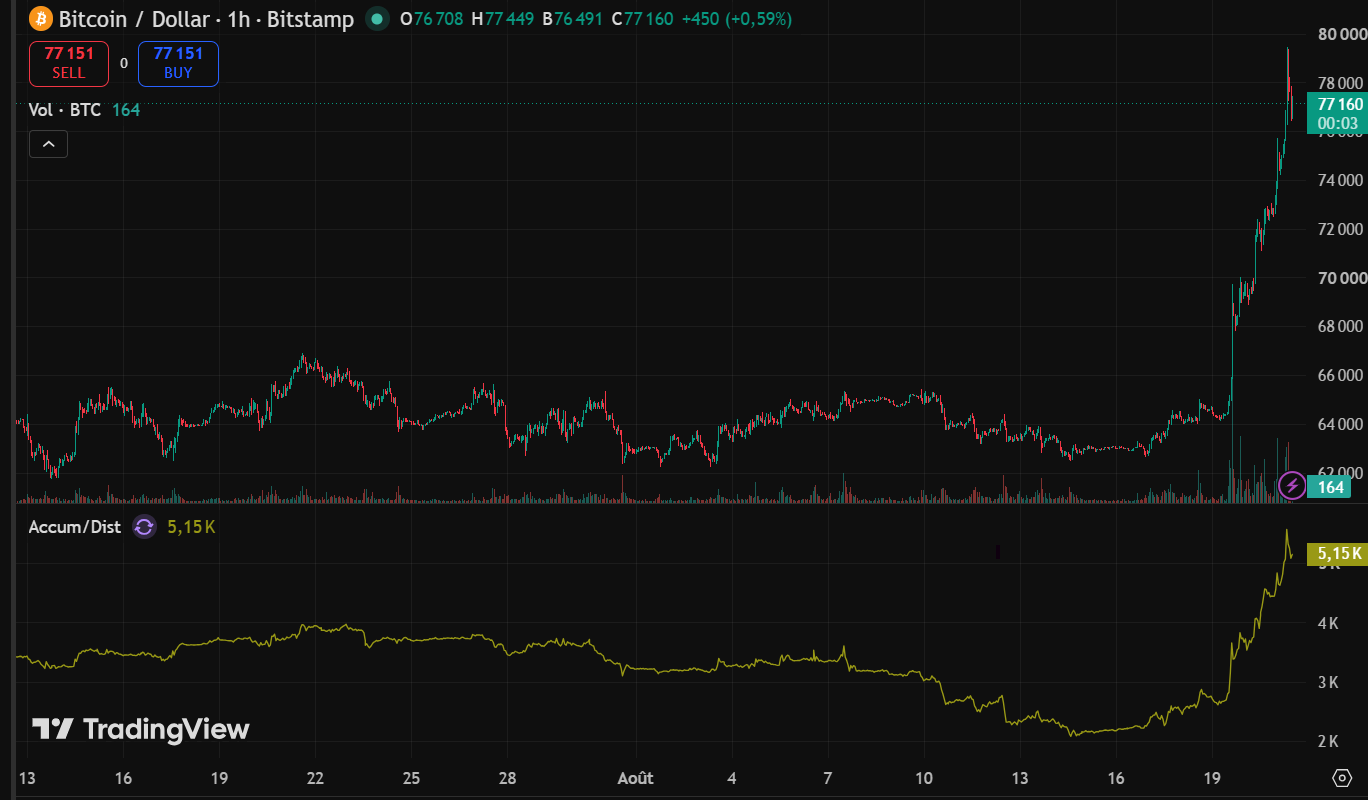The image size is (1368, 800).
Task: Click the Bitcoin / Dollar chart title
Action: (x=133, y=18)
